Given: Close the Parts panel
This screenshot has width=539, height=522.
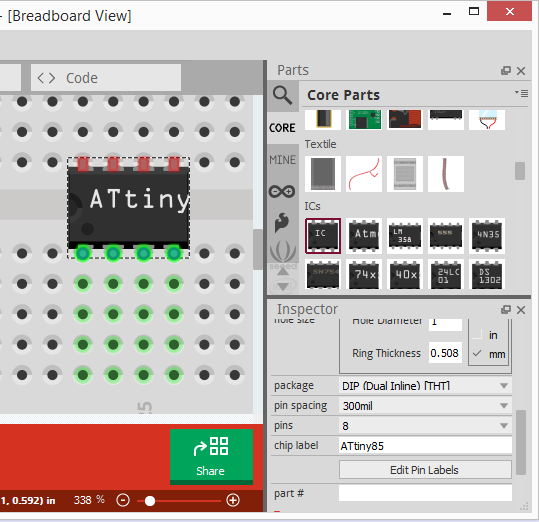Looking at the screenshot, I should pos(521,71).
